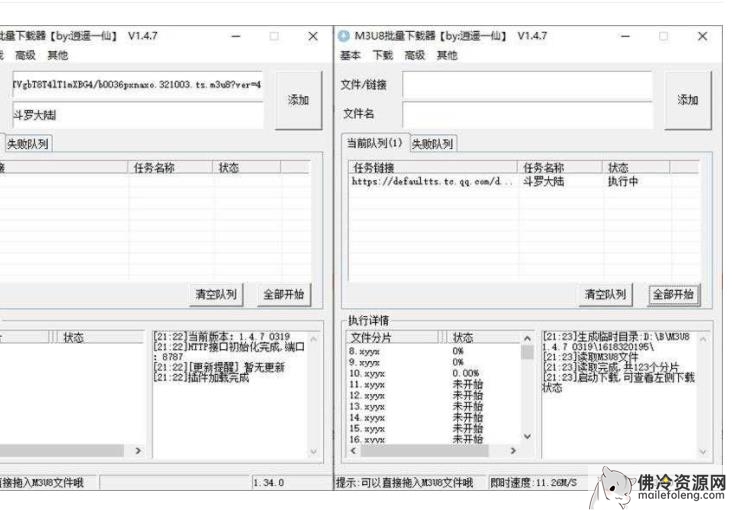Open the 基本 menu in right window

[350, 55]
